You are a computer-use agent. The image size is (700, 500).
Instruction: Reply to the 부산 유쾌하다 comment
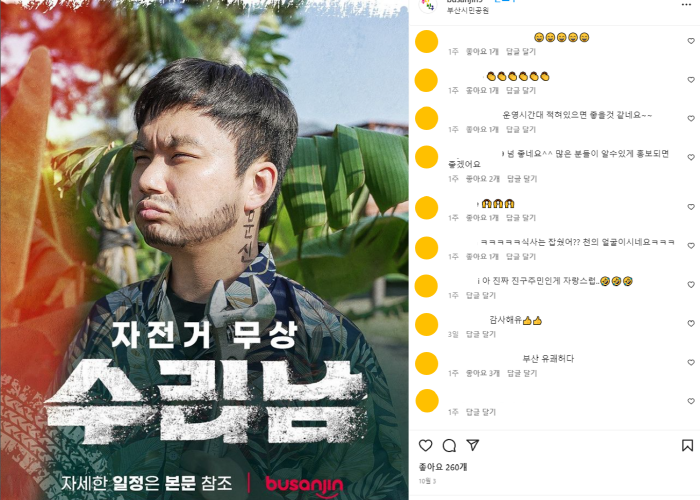pyautogui.click(x=522, y=373)
